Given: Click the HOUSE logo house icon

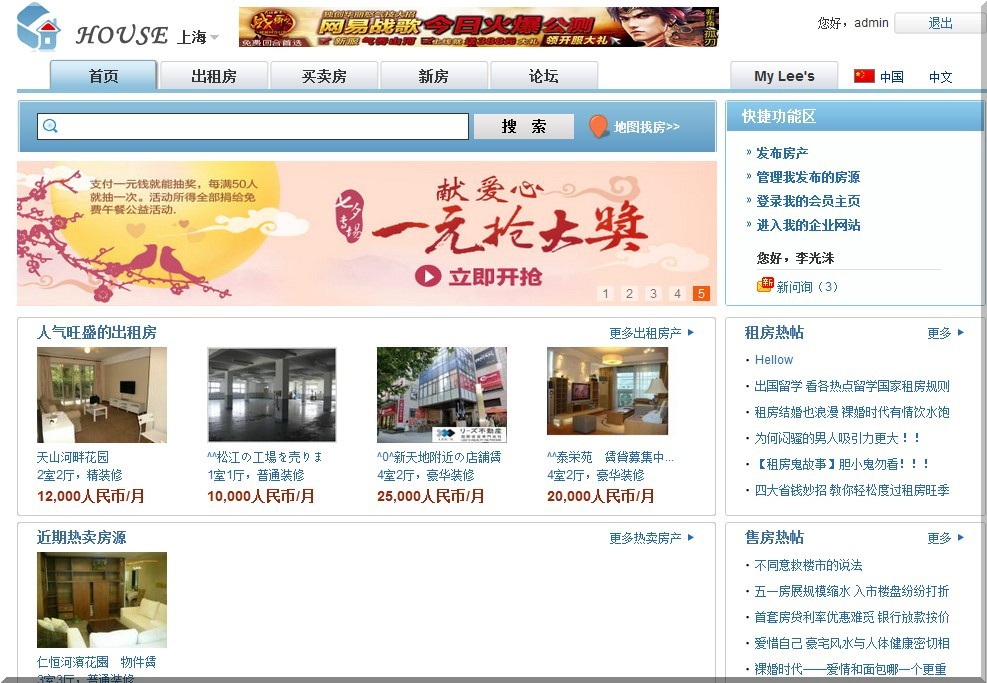Looking at the screenshot, I should pyautogui.click(x=38, y=27).
